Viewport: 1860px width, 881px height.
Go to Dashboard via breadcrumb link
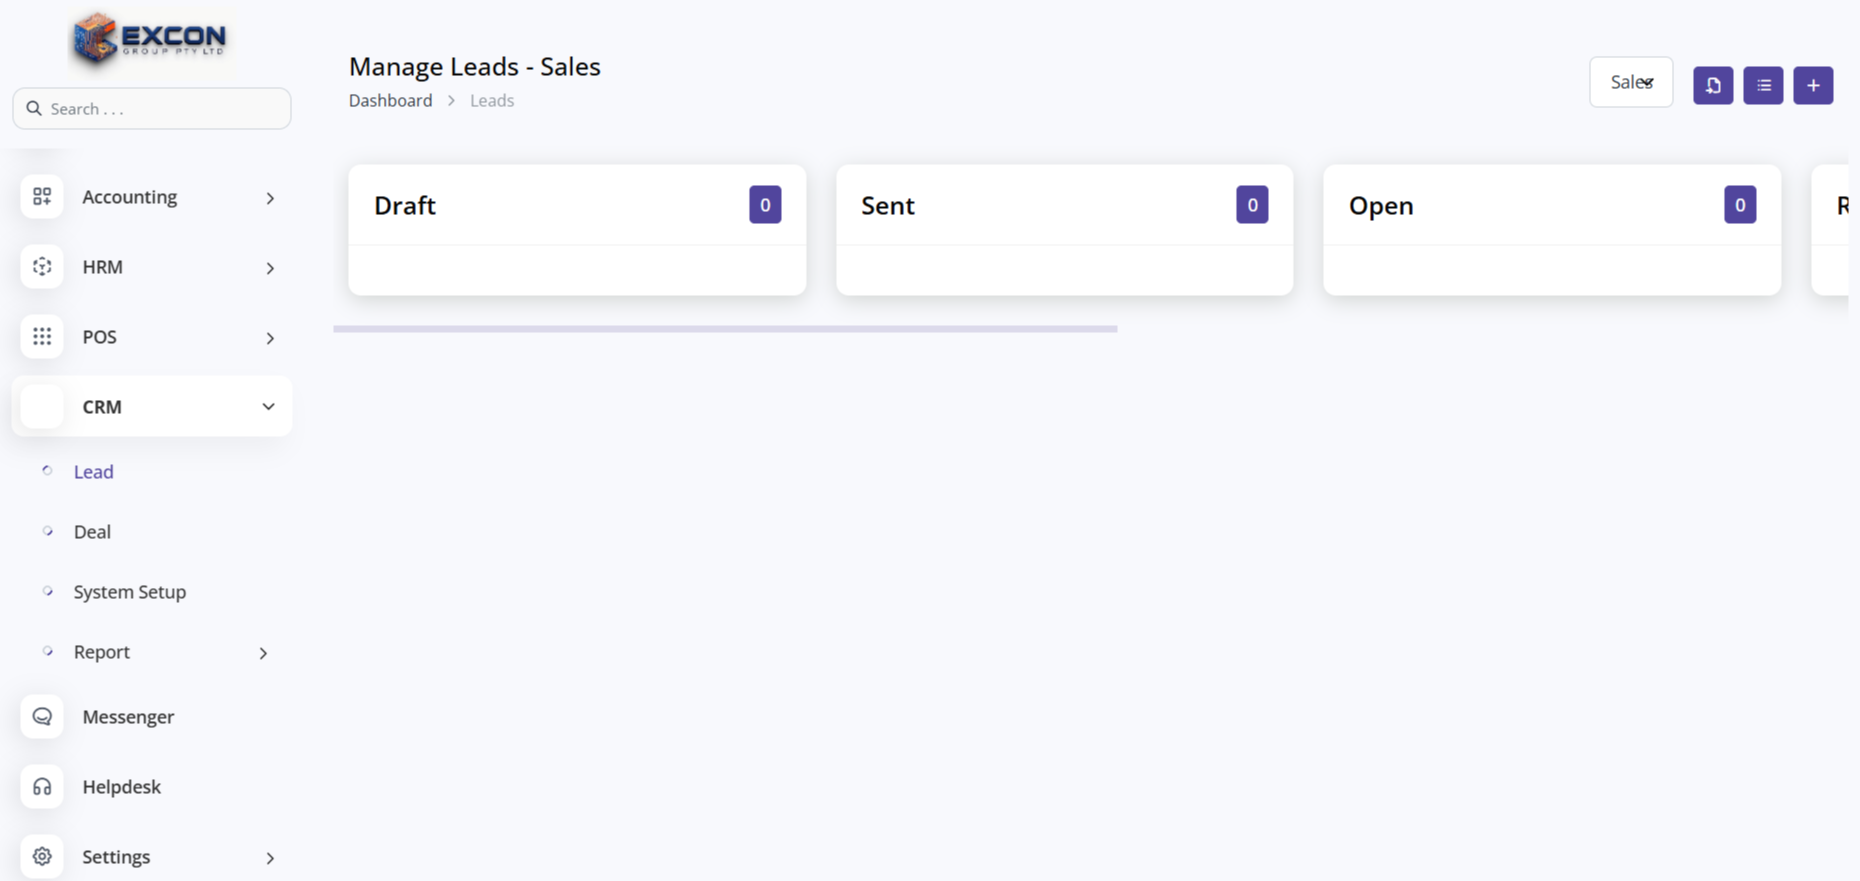pyautogui.click(x=390, y=101)
